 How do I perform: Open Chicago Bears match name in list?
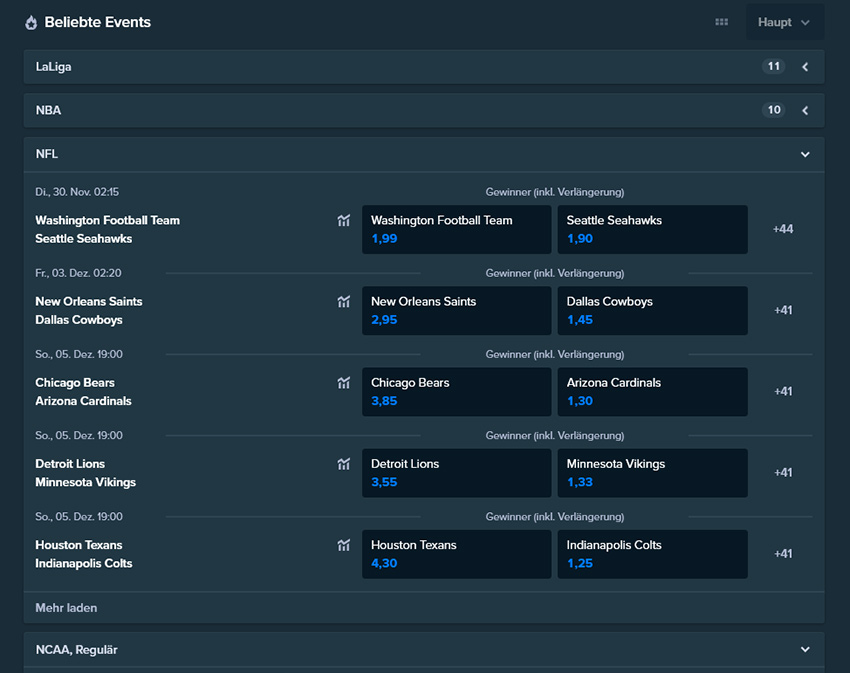(x=75, y=383)
